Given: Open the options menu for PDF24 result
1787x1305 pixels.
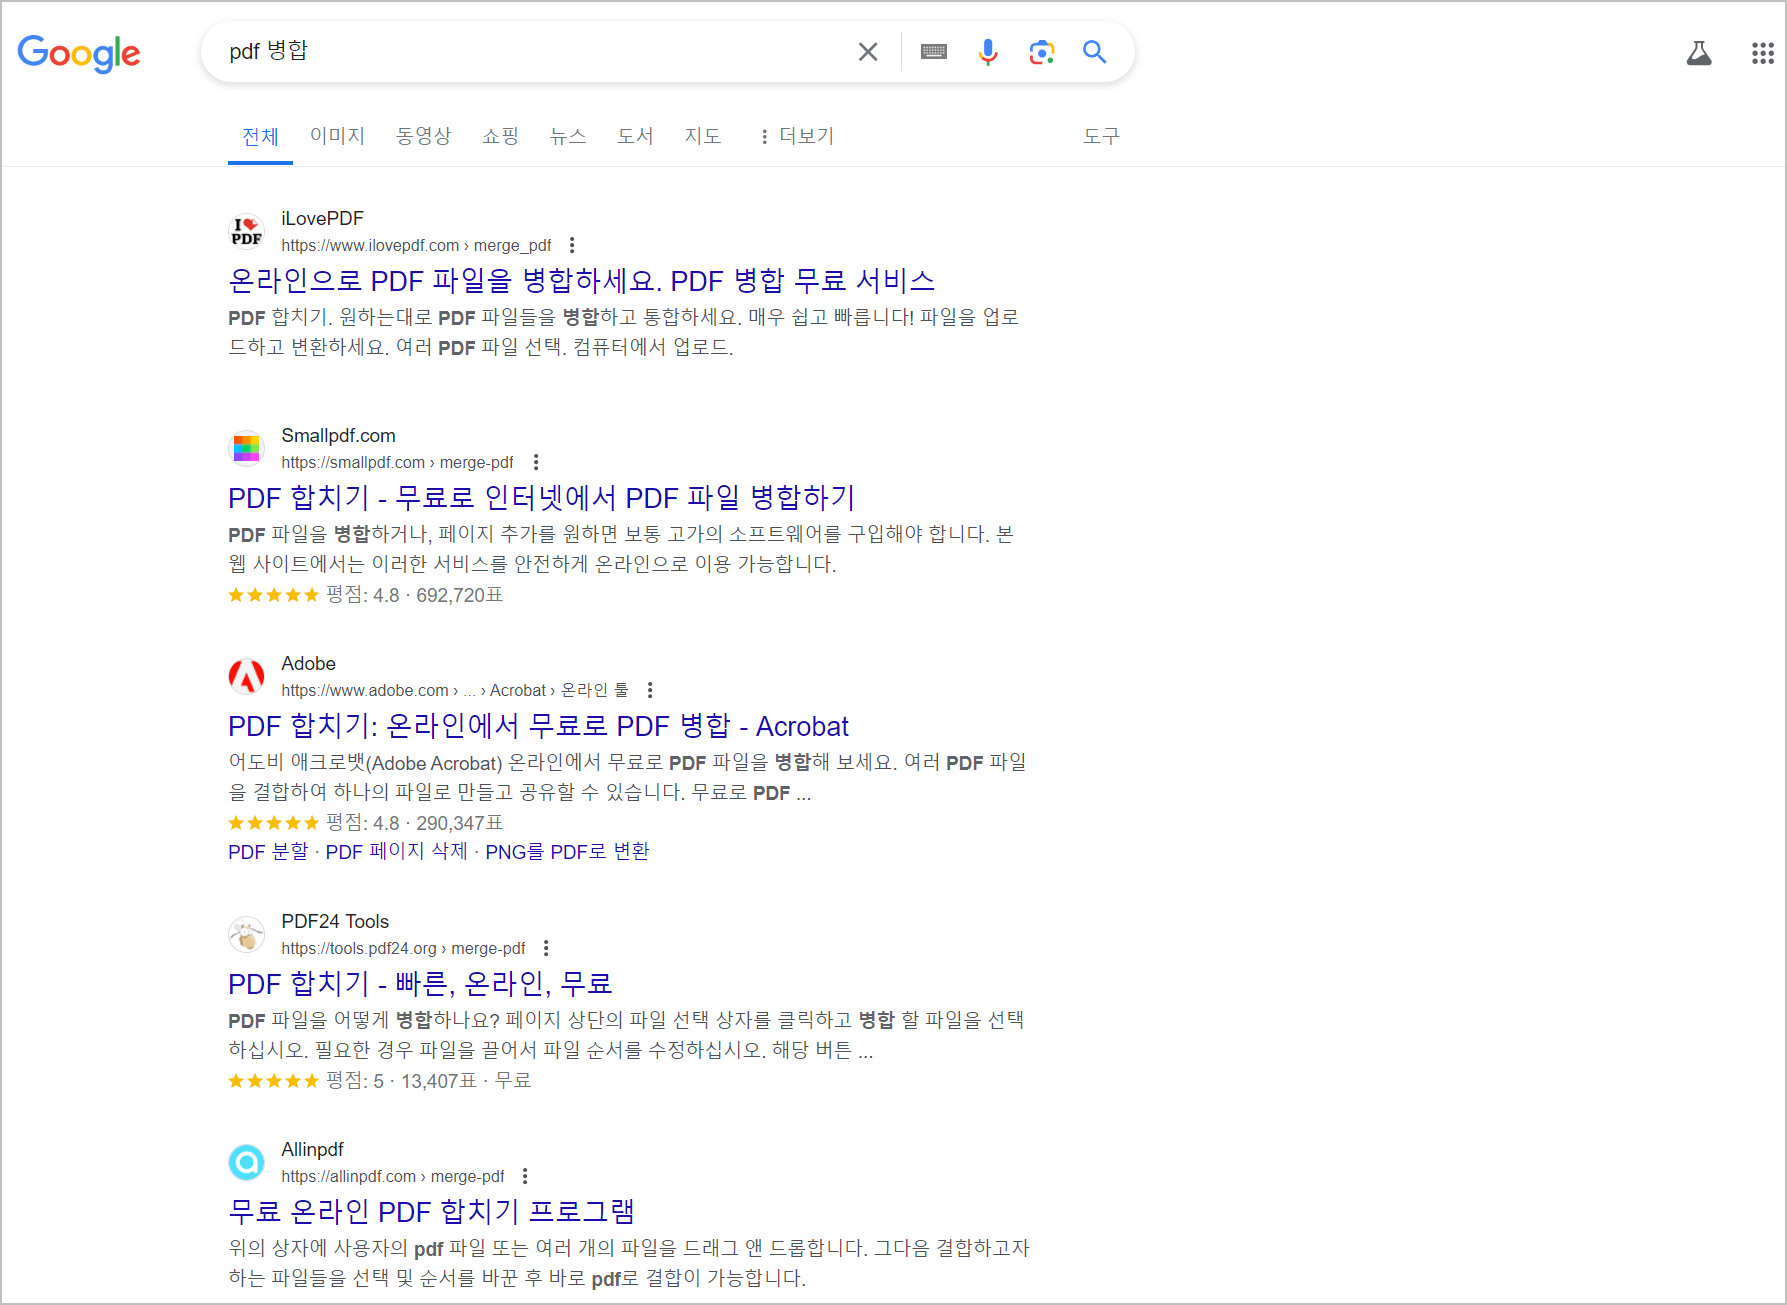Looking at the screenshot, I should point(546,948).
